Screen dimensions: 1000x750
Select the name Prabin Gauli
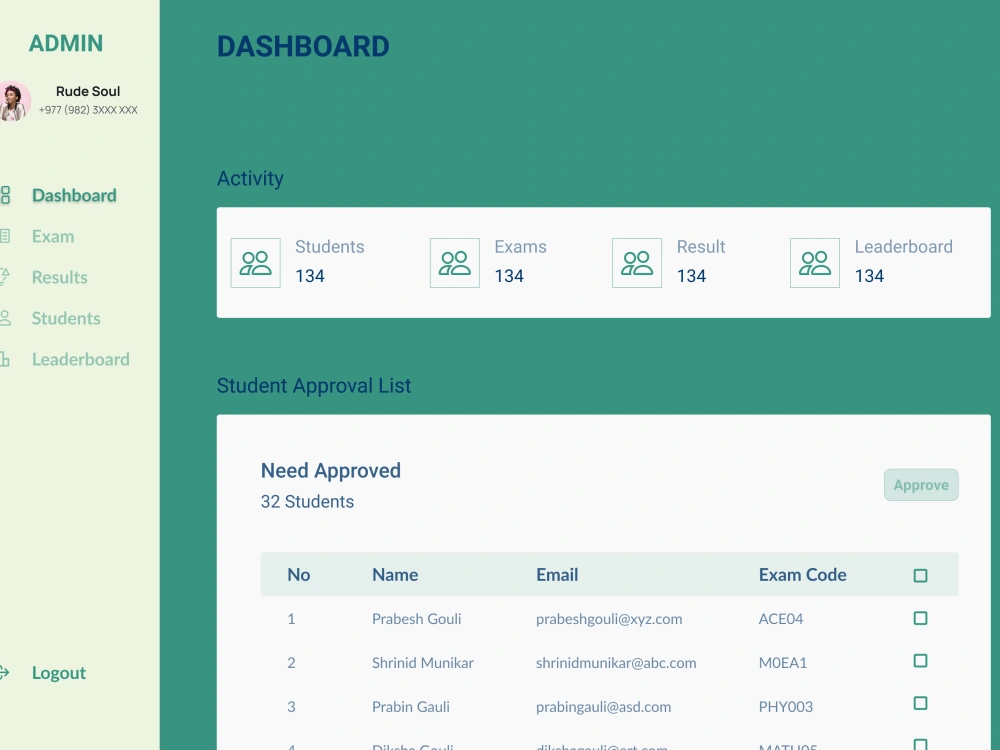click(411, 707)
